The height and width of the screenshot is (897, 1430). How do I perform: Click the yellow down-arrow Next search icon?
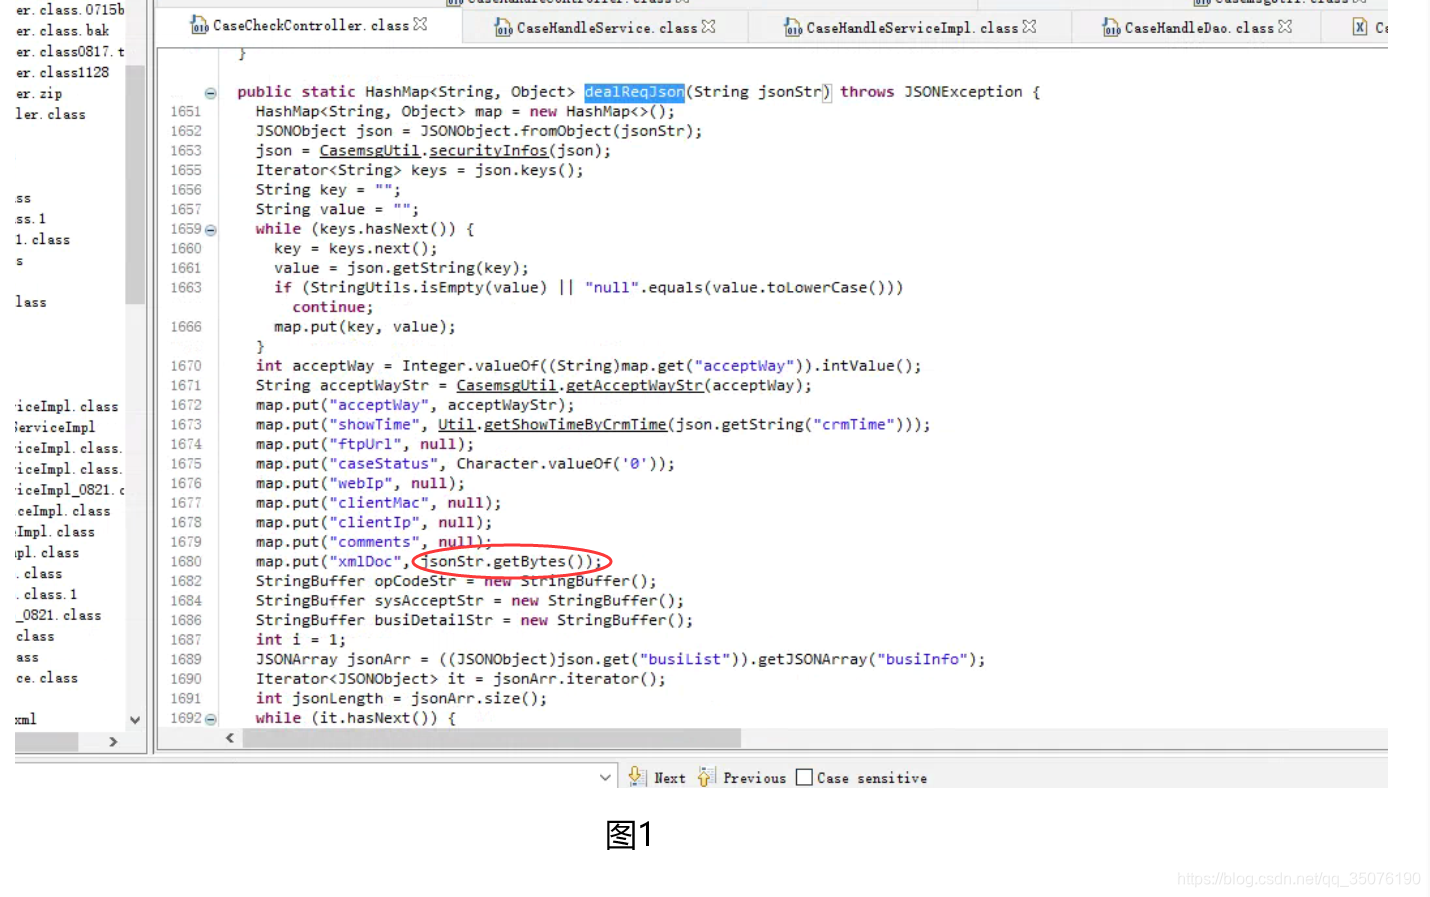coord(637,777)
